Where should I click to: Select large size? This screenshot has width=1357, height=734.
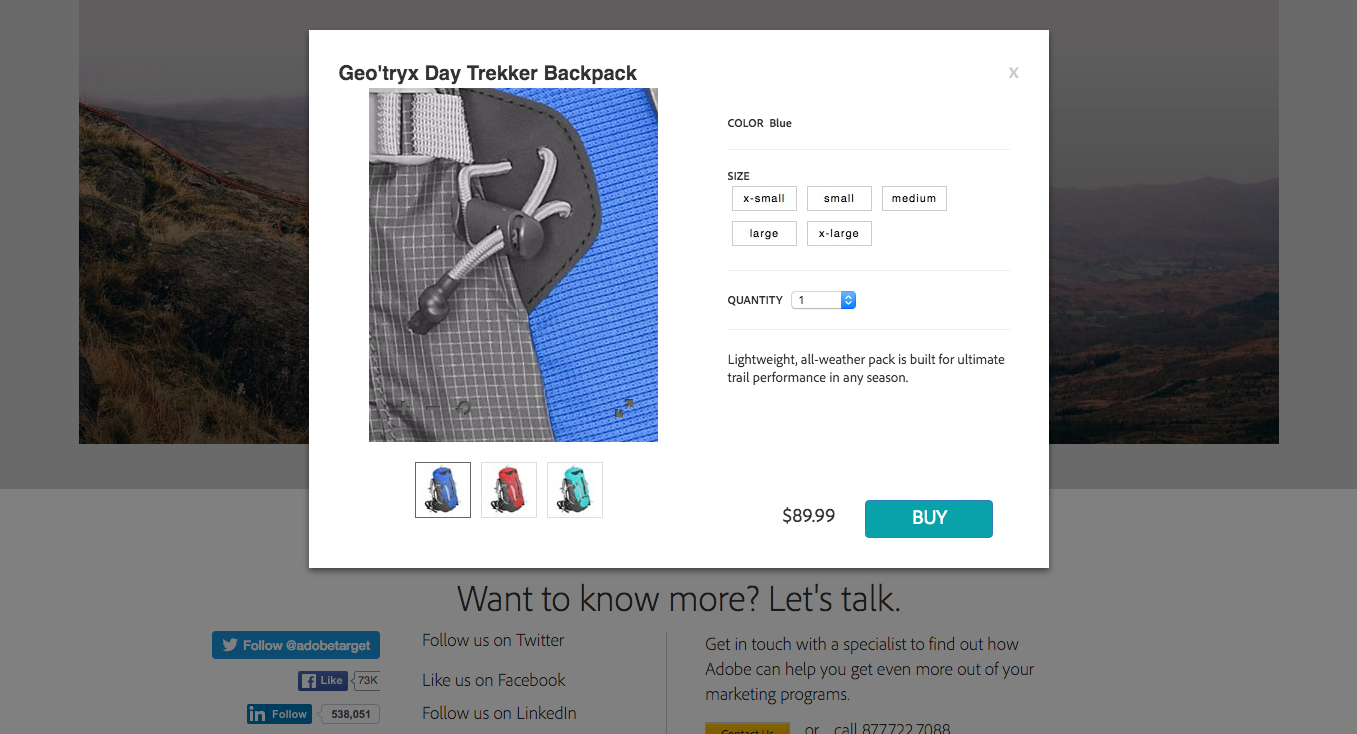click(x=764, y=234)
